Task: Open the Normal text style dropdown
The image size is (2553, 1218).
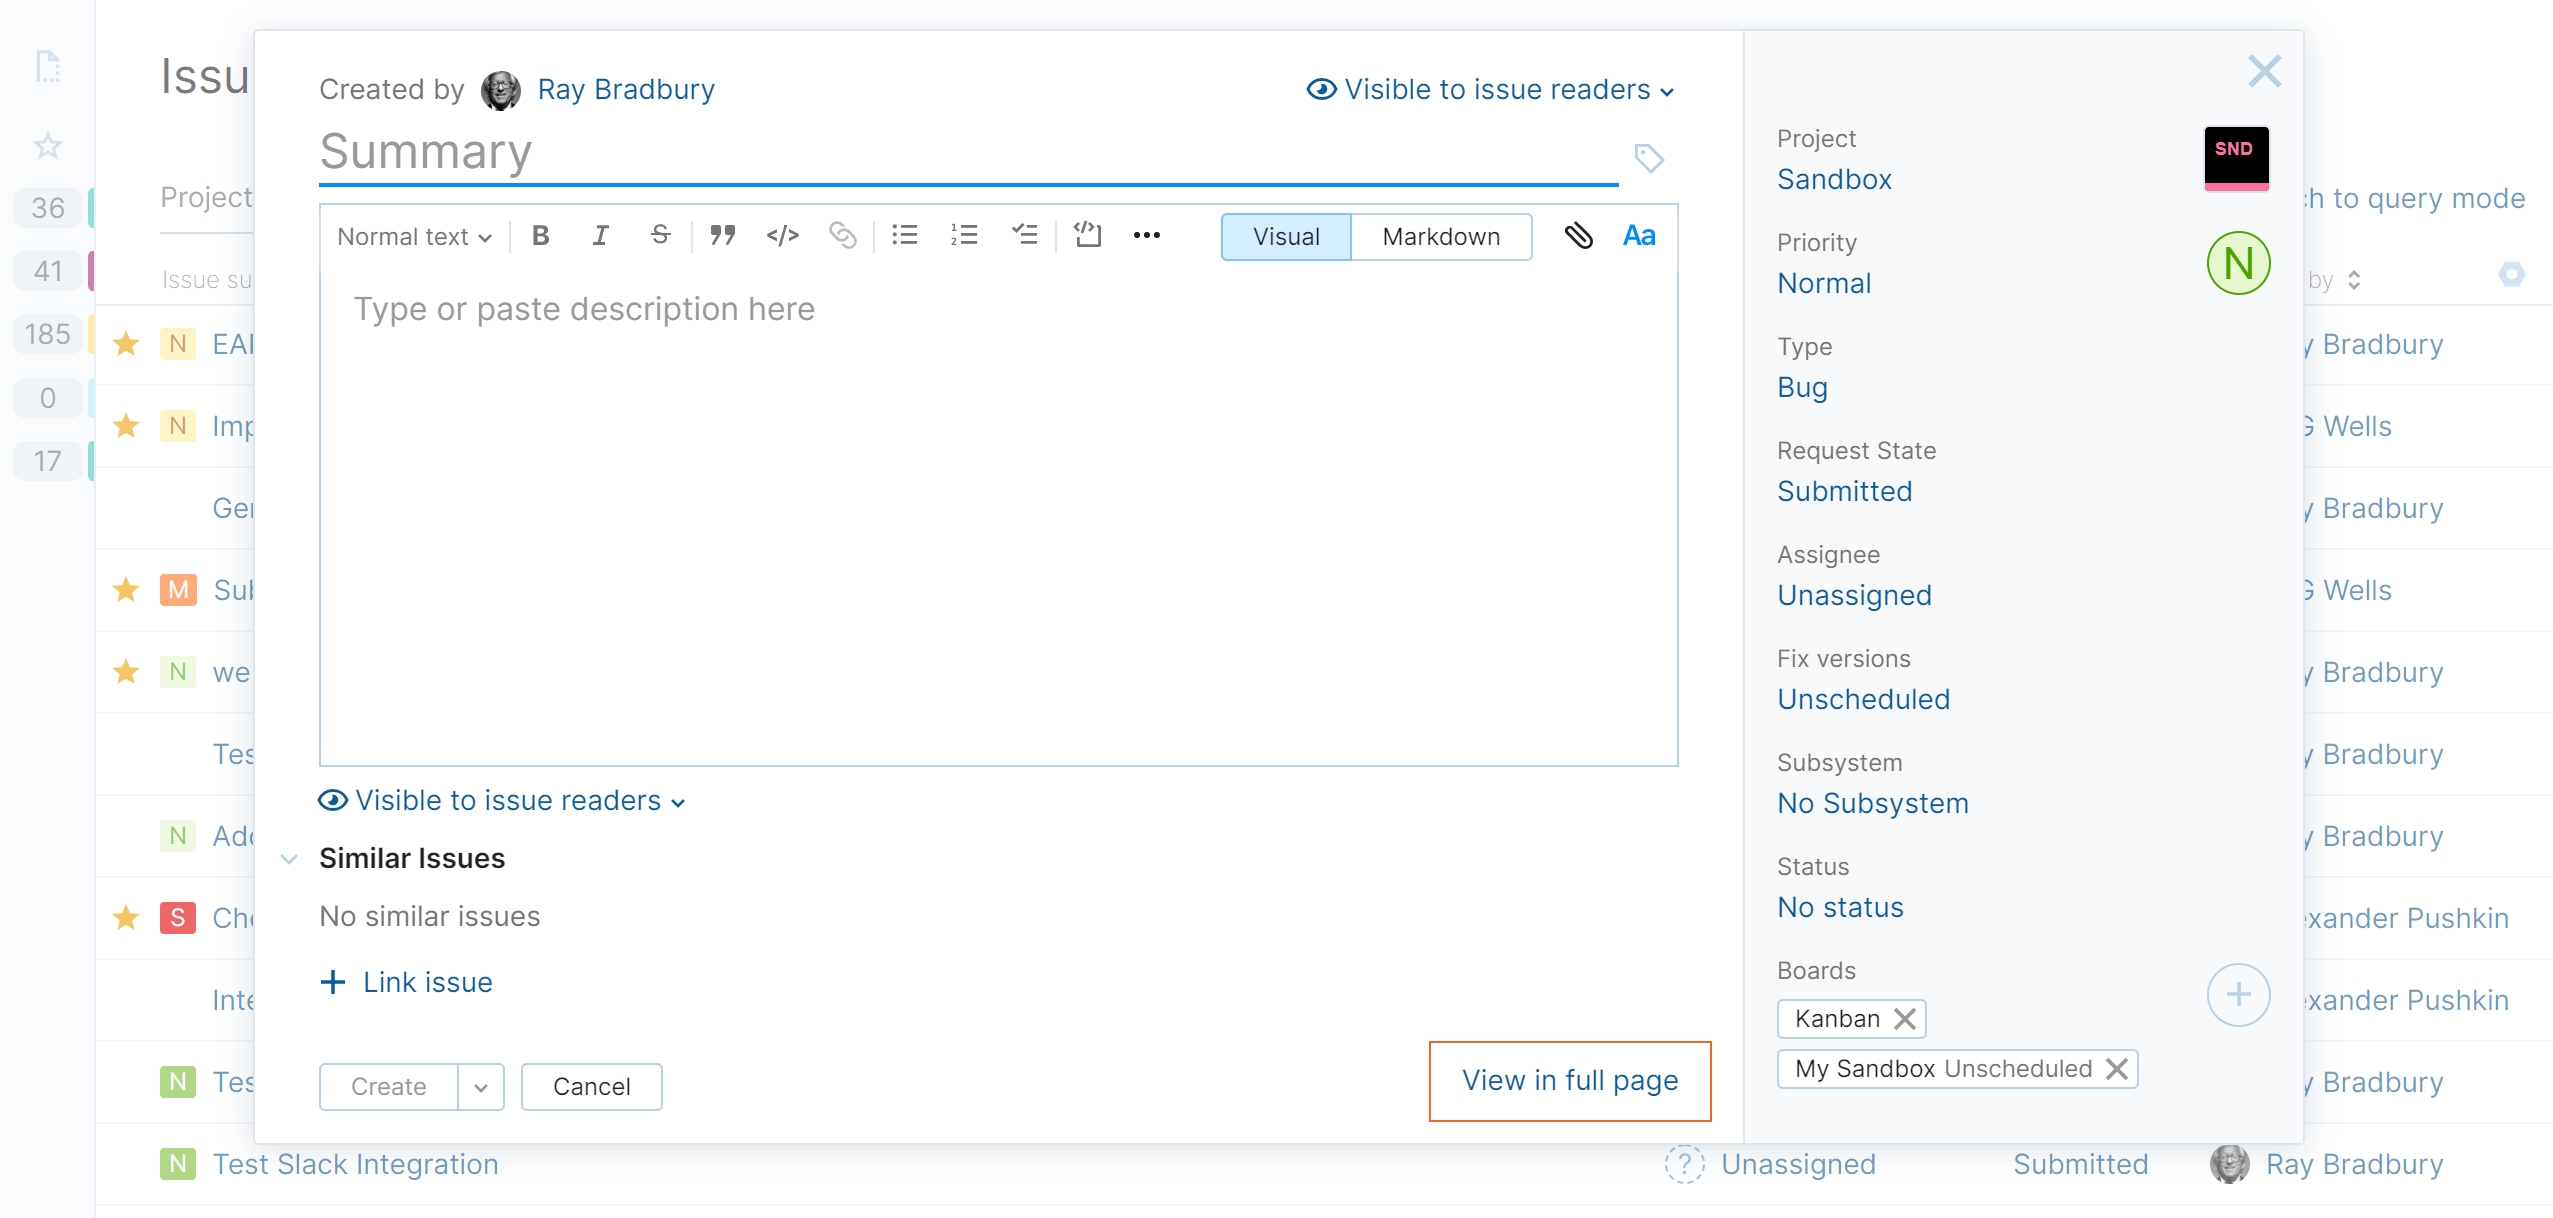Action: click(412, 236)
